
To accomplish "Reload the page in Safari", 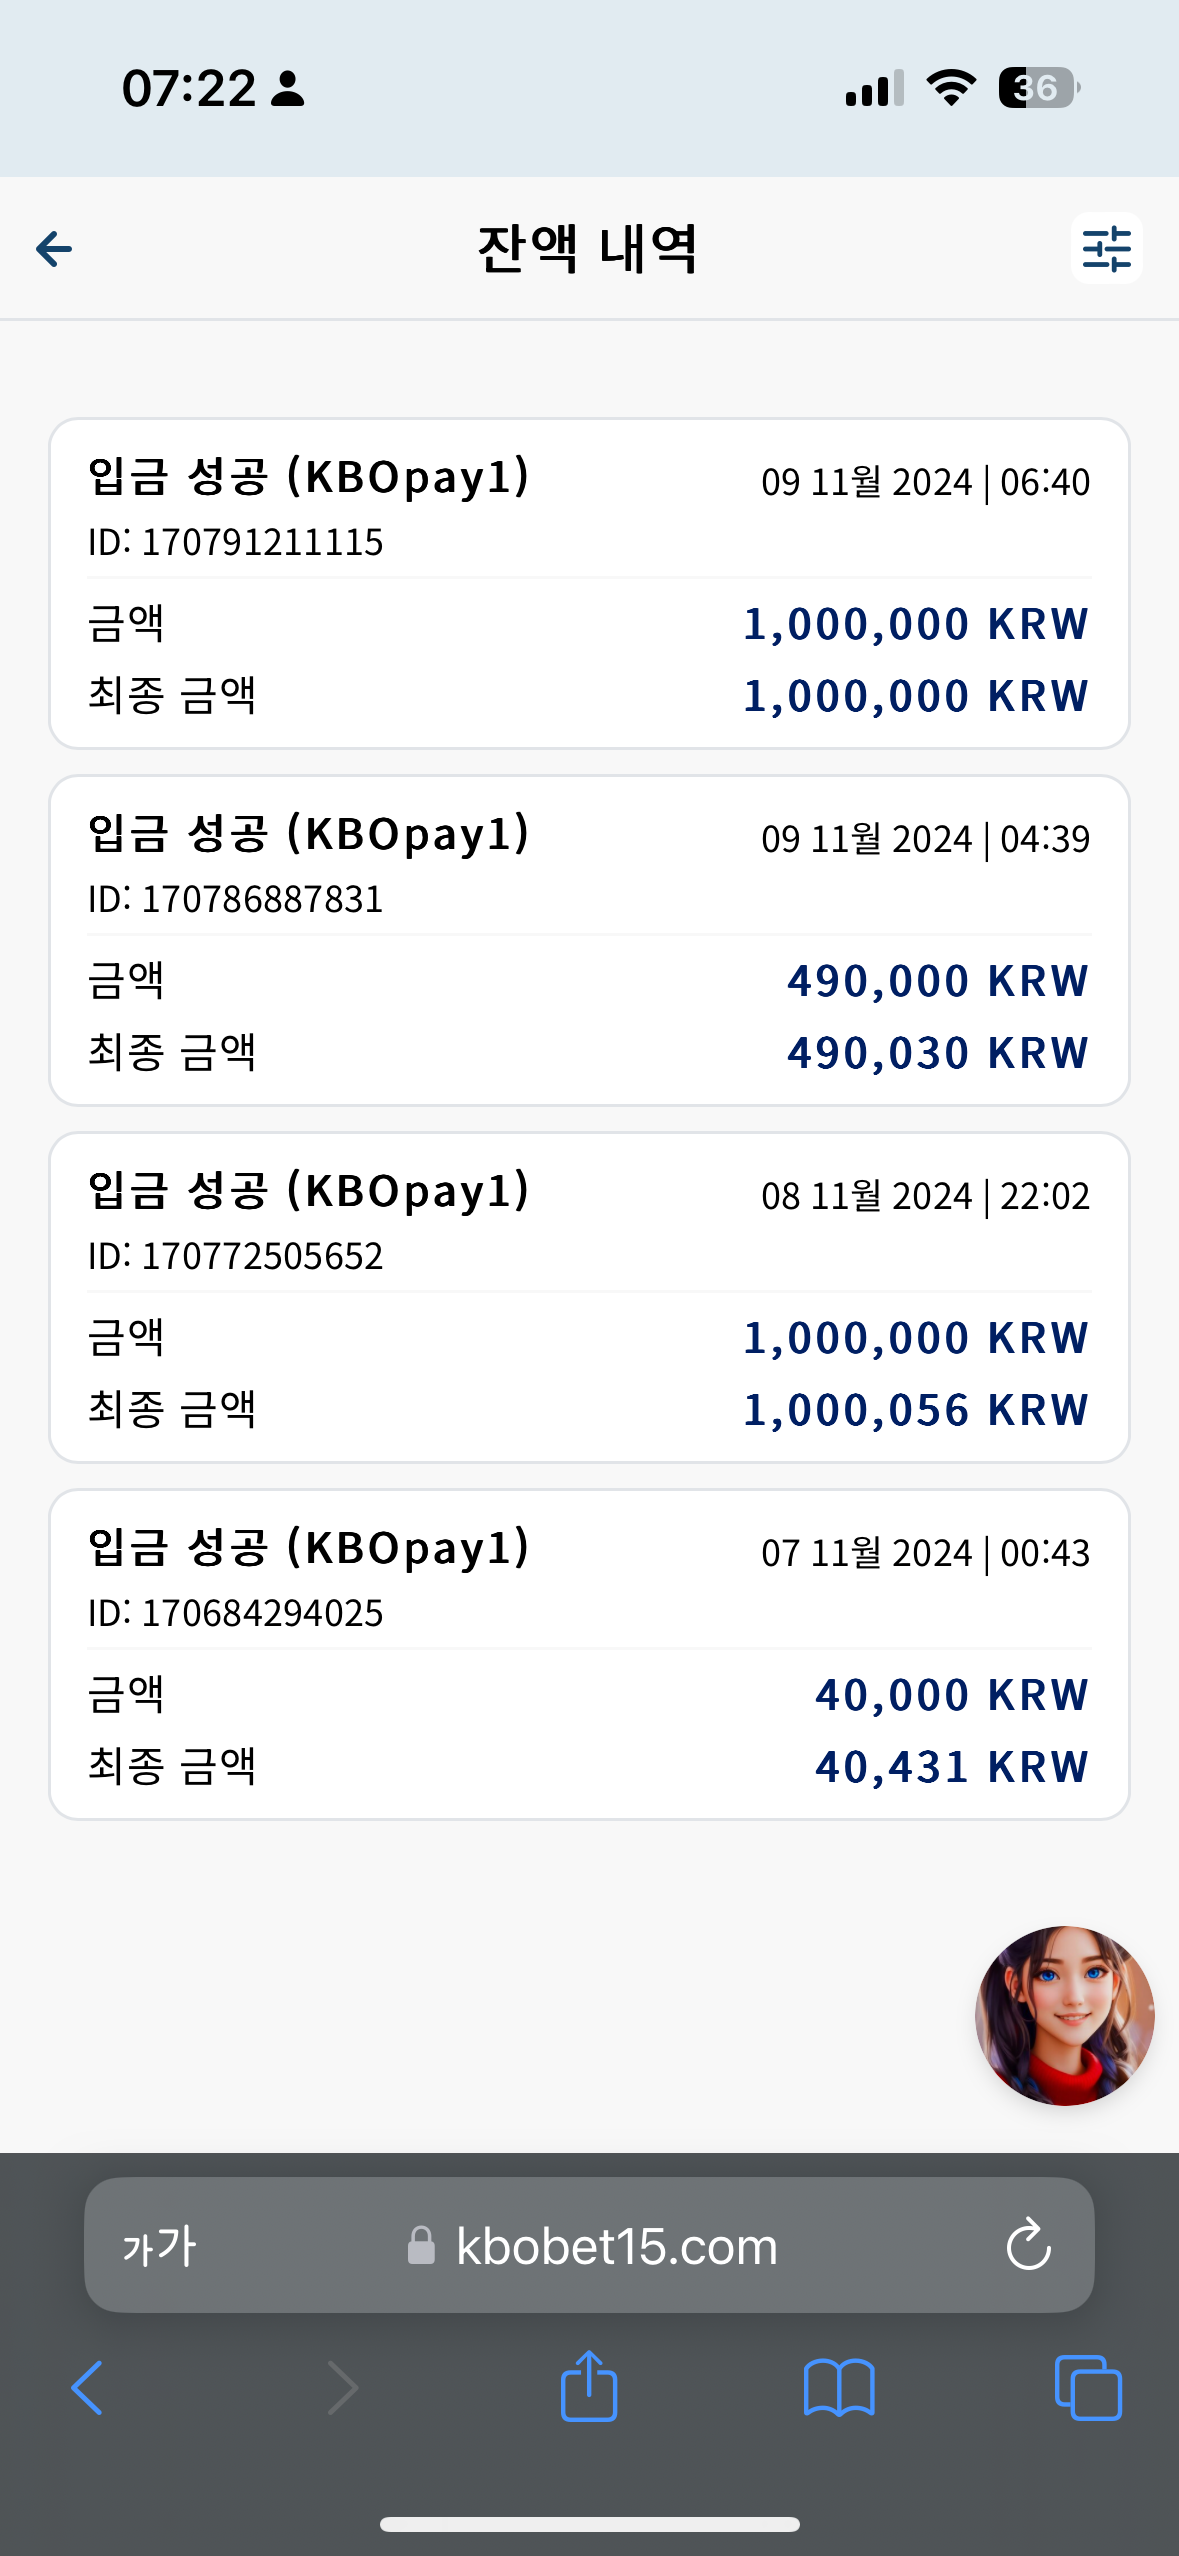I will coord(1028,2245).
